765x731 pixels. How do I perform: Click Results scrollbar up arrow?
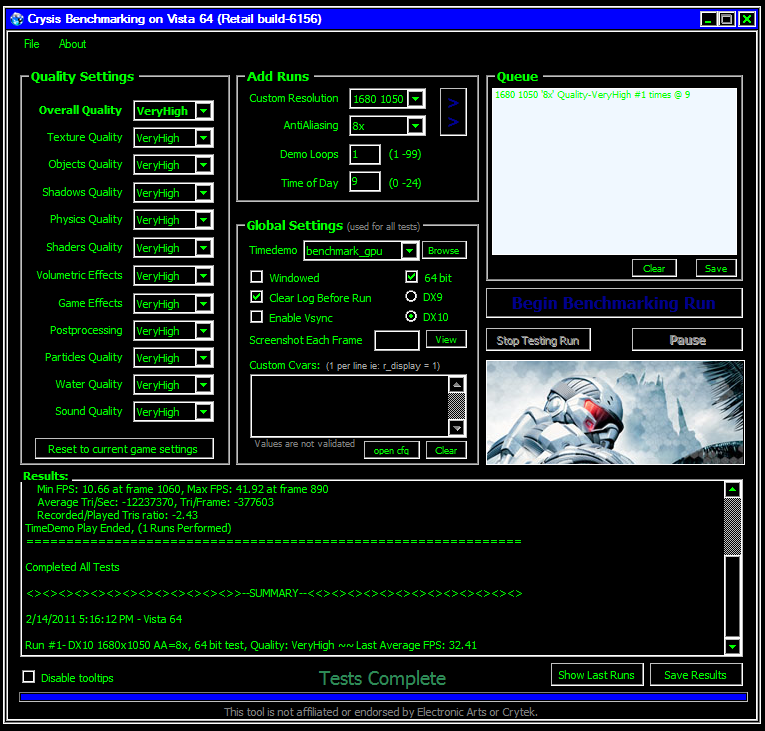[732, 489]
